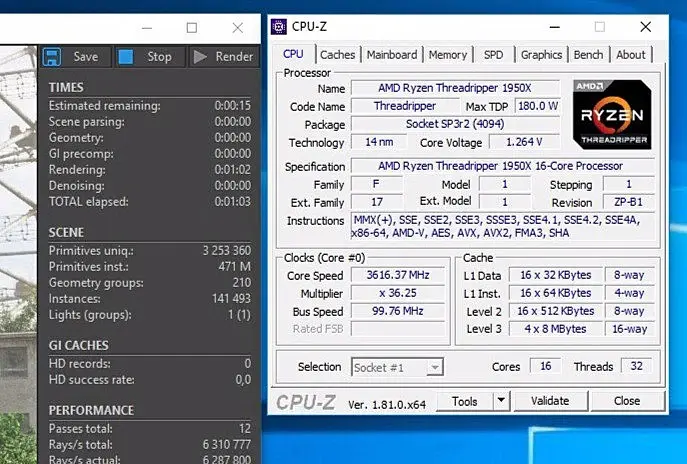Click the AMD Ryzen Threadripper logo

(612, 115)
